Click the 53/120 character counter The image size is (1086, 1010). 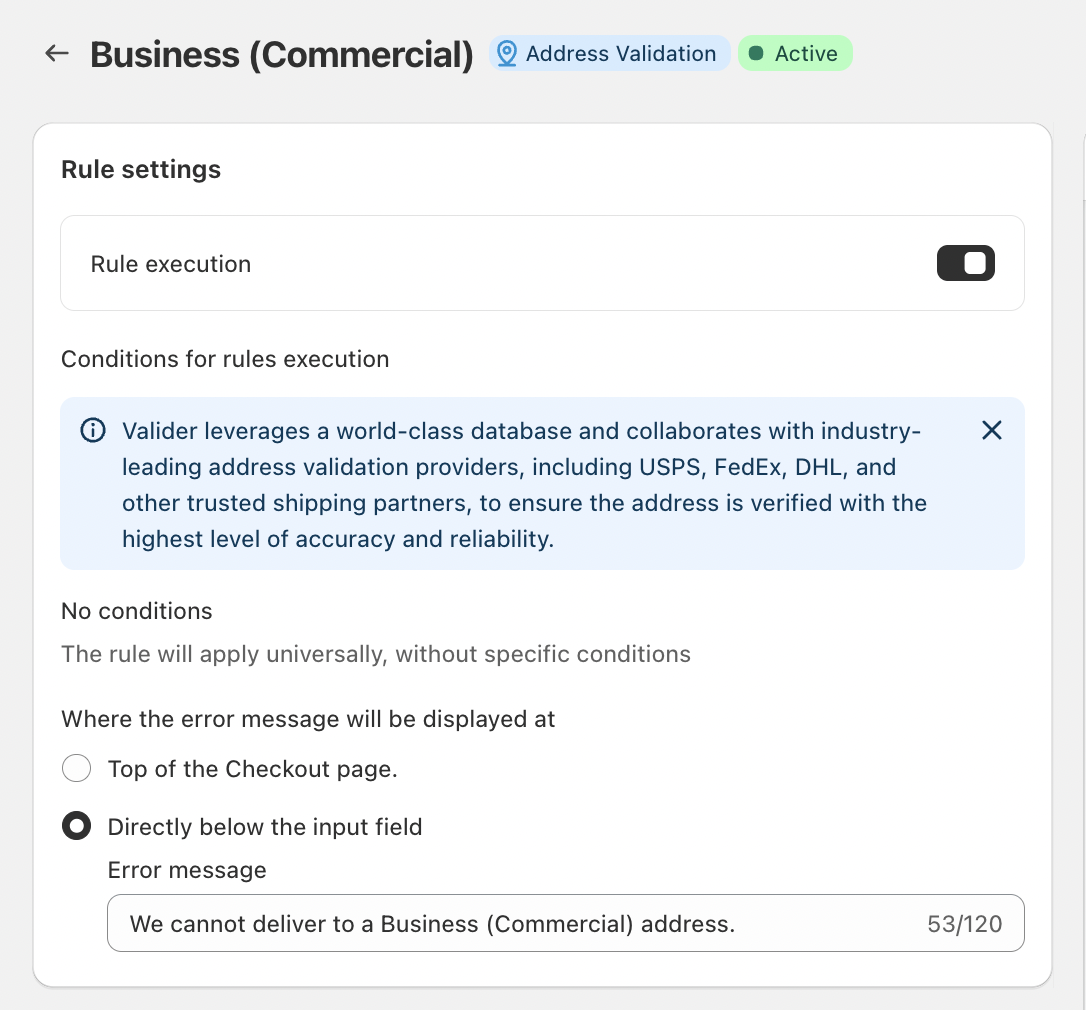[964, 924]
